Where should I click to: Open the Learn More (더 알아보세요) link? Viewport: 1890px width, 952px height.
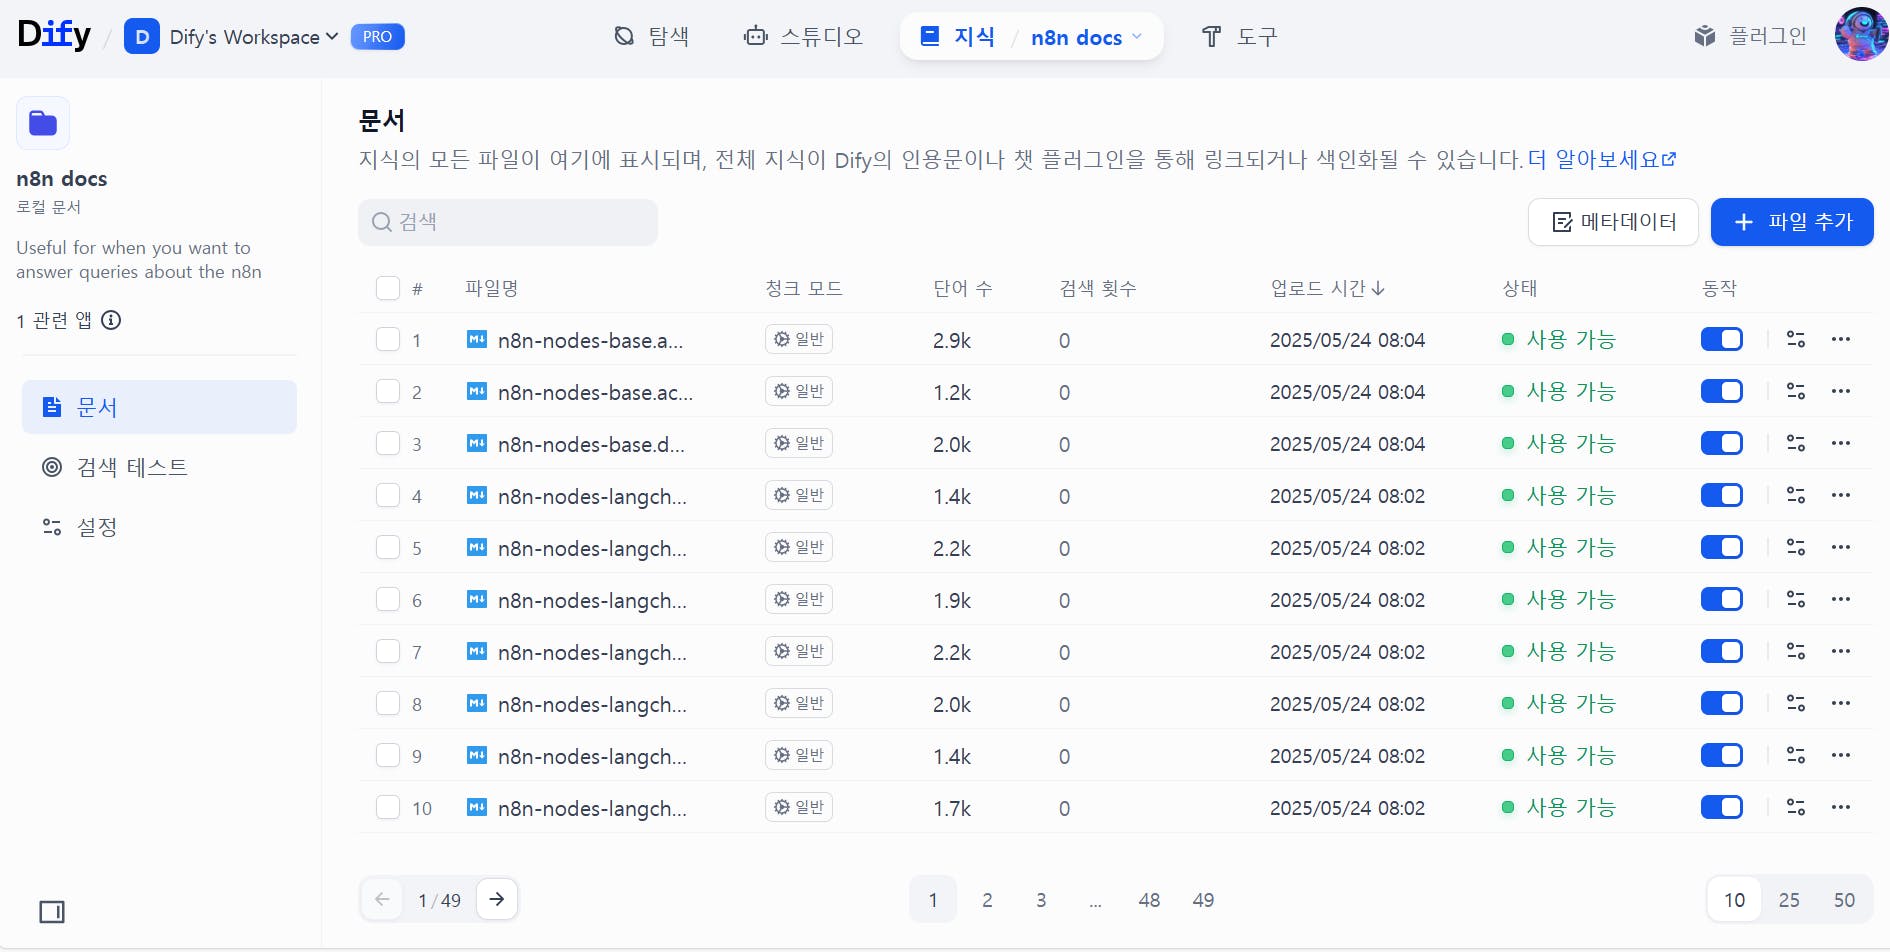pyautogui.click(x=1601, y=160)
